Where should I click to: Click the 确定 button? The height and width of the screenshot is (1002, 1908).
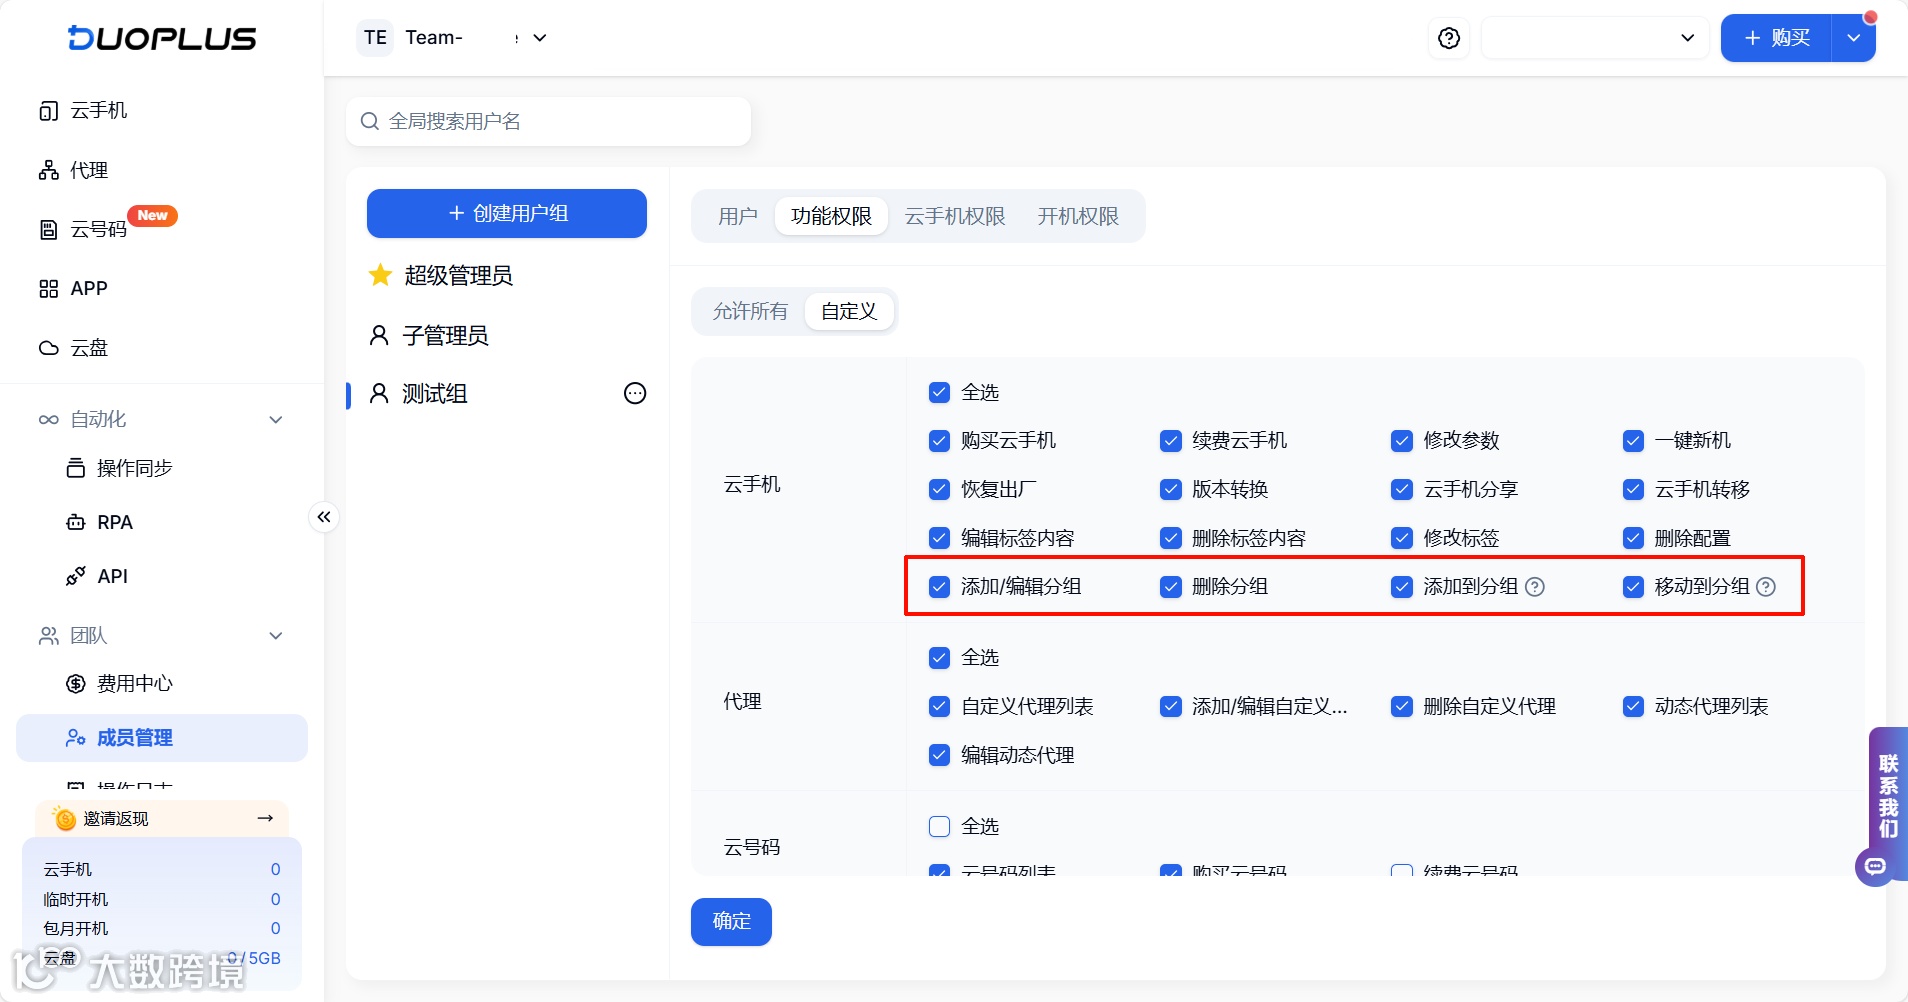click(731, 921)
